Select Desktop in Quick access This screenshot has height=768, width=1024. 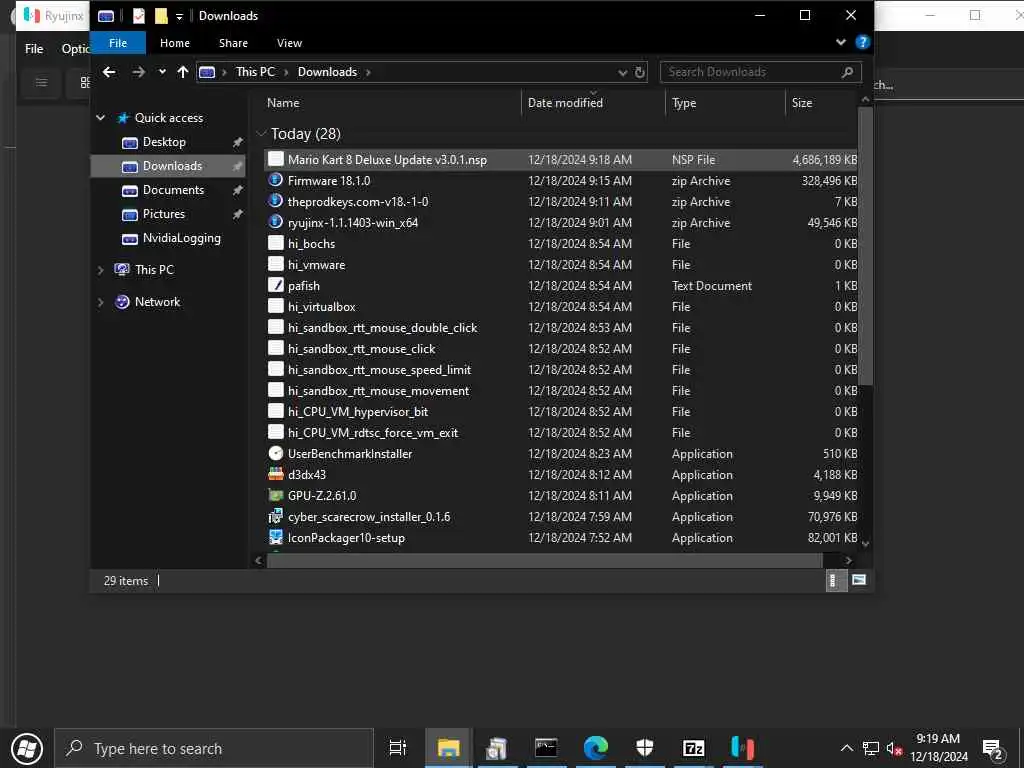[x=164, y=142]
